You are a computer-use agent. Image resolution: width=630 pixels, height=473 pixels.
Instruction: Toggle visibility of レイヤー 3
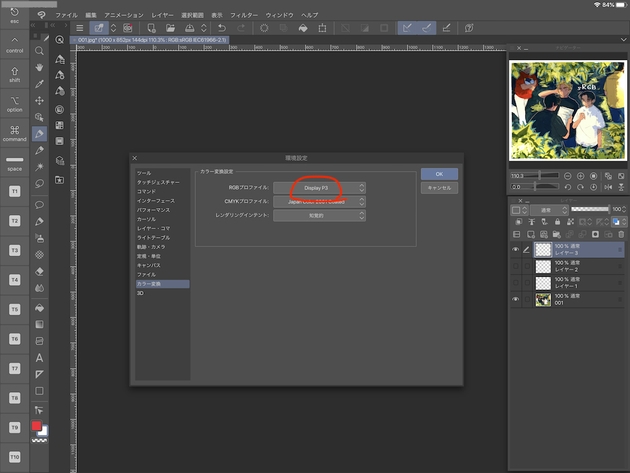(515, 250)
